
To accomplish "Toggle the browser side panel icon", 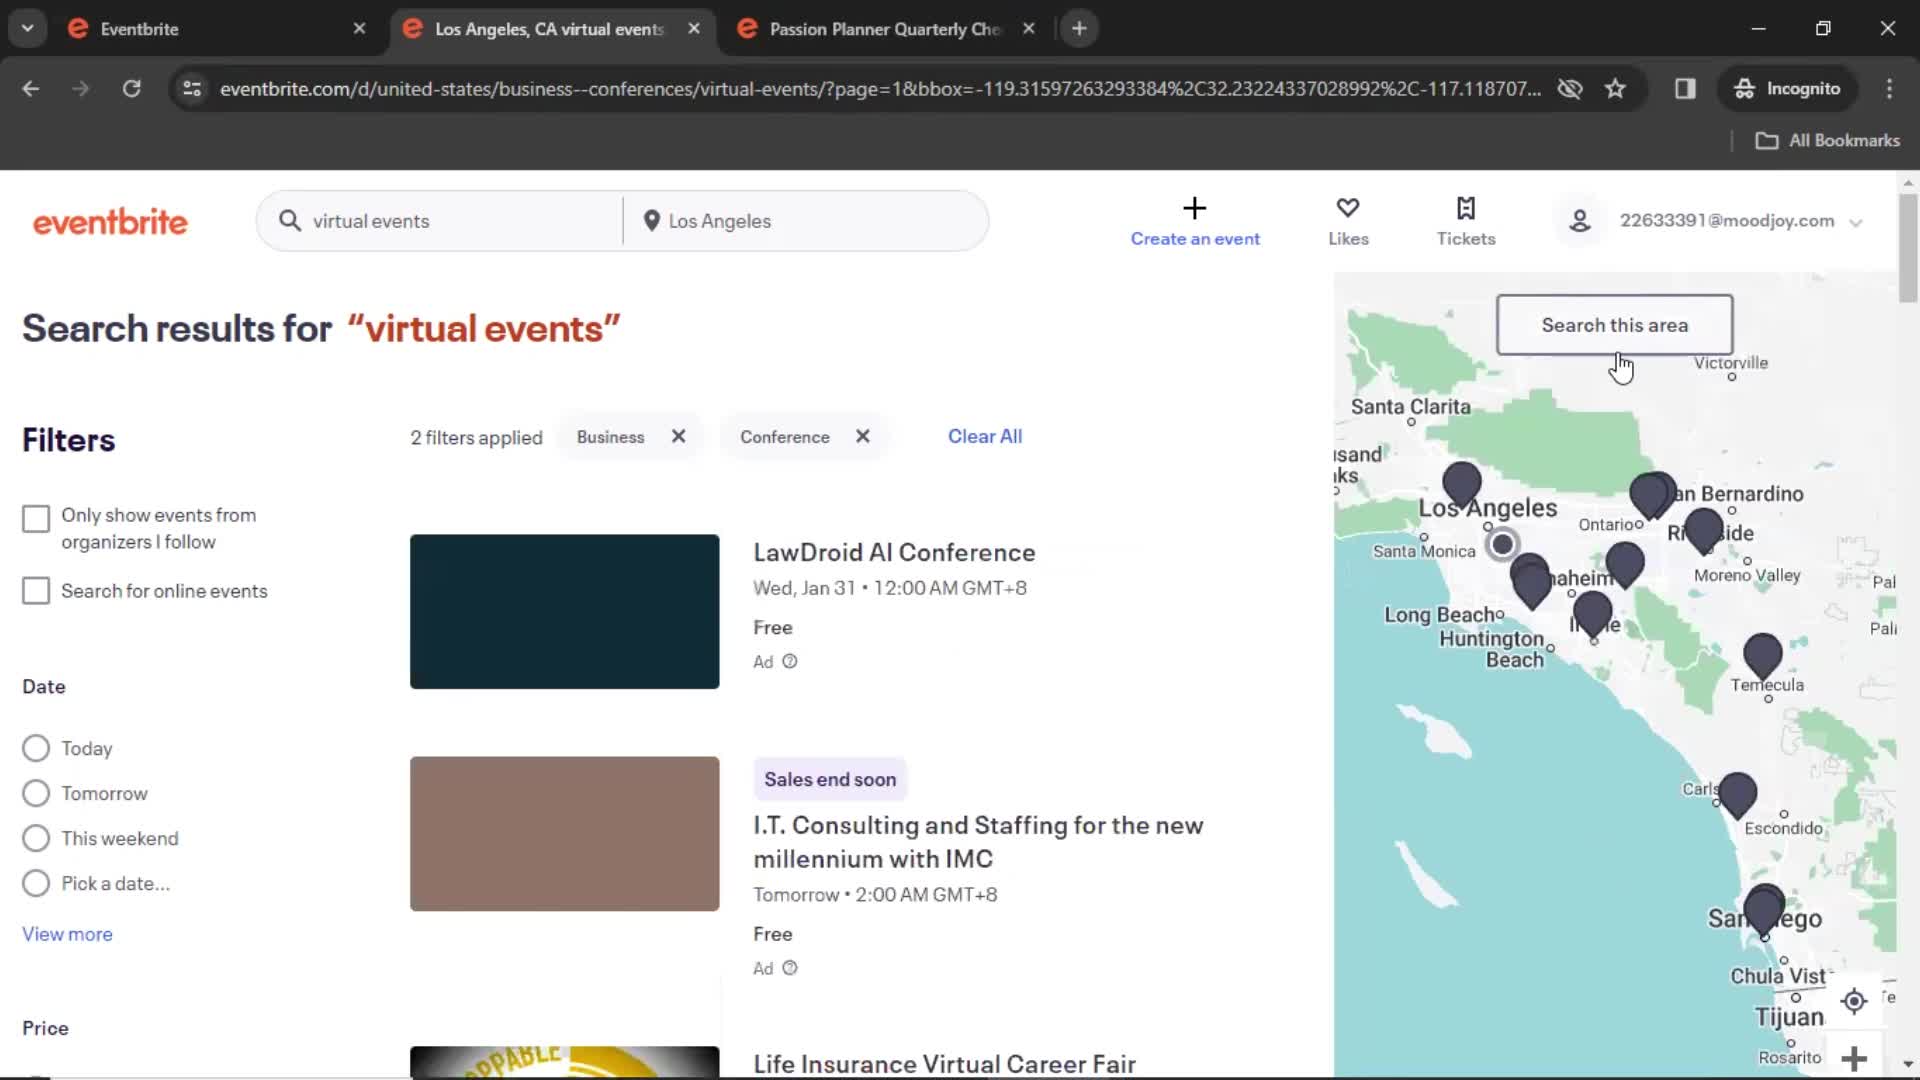I will coord(1685,89).
